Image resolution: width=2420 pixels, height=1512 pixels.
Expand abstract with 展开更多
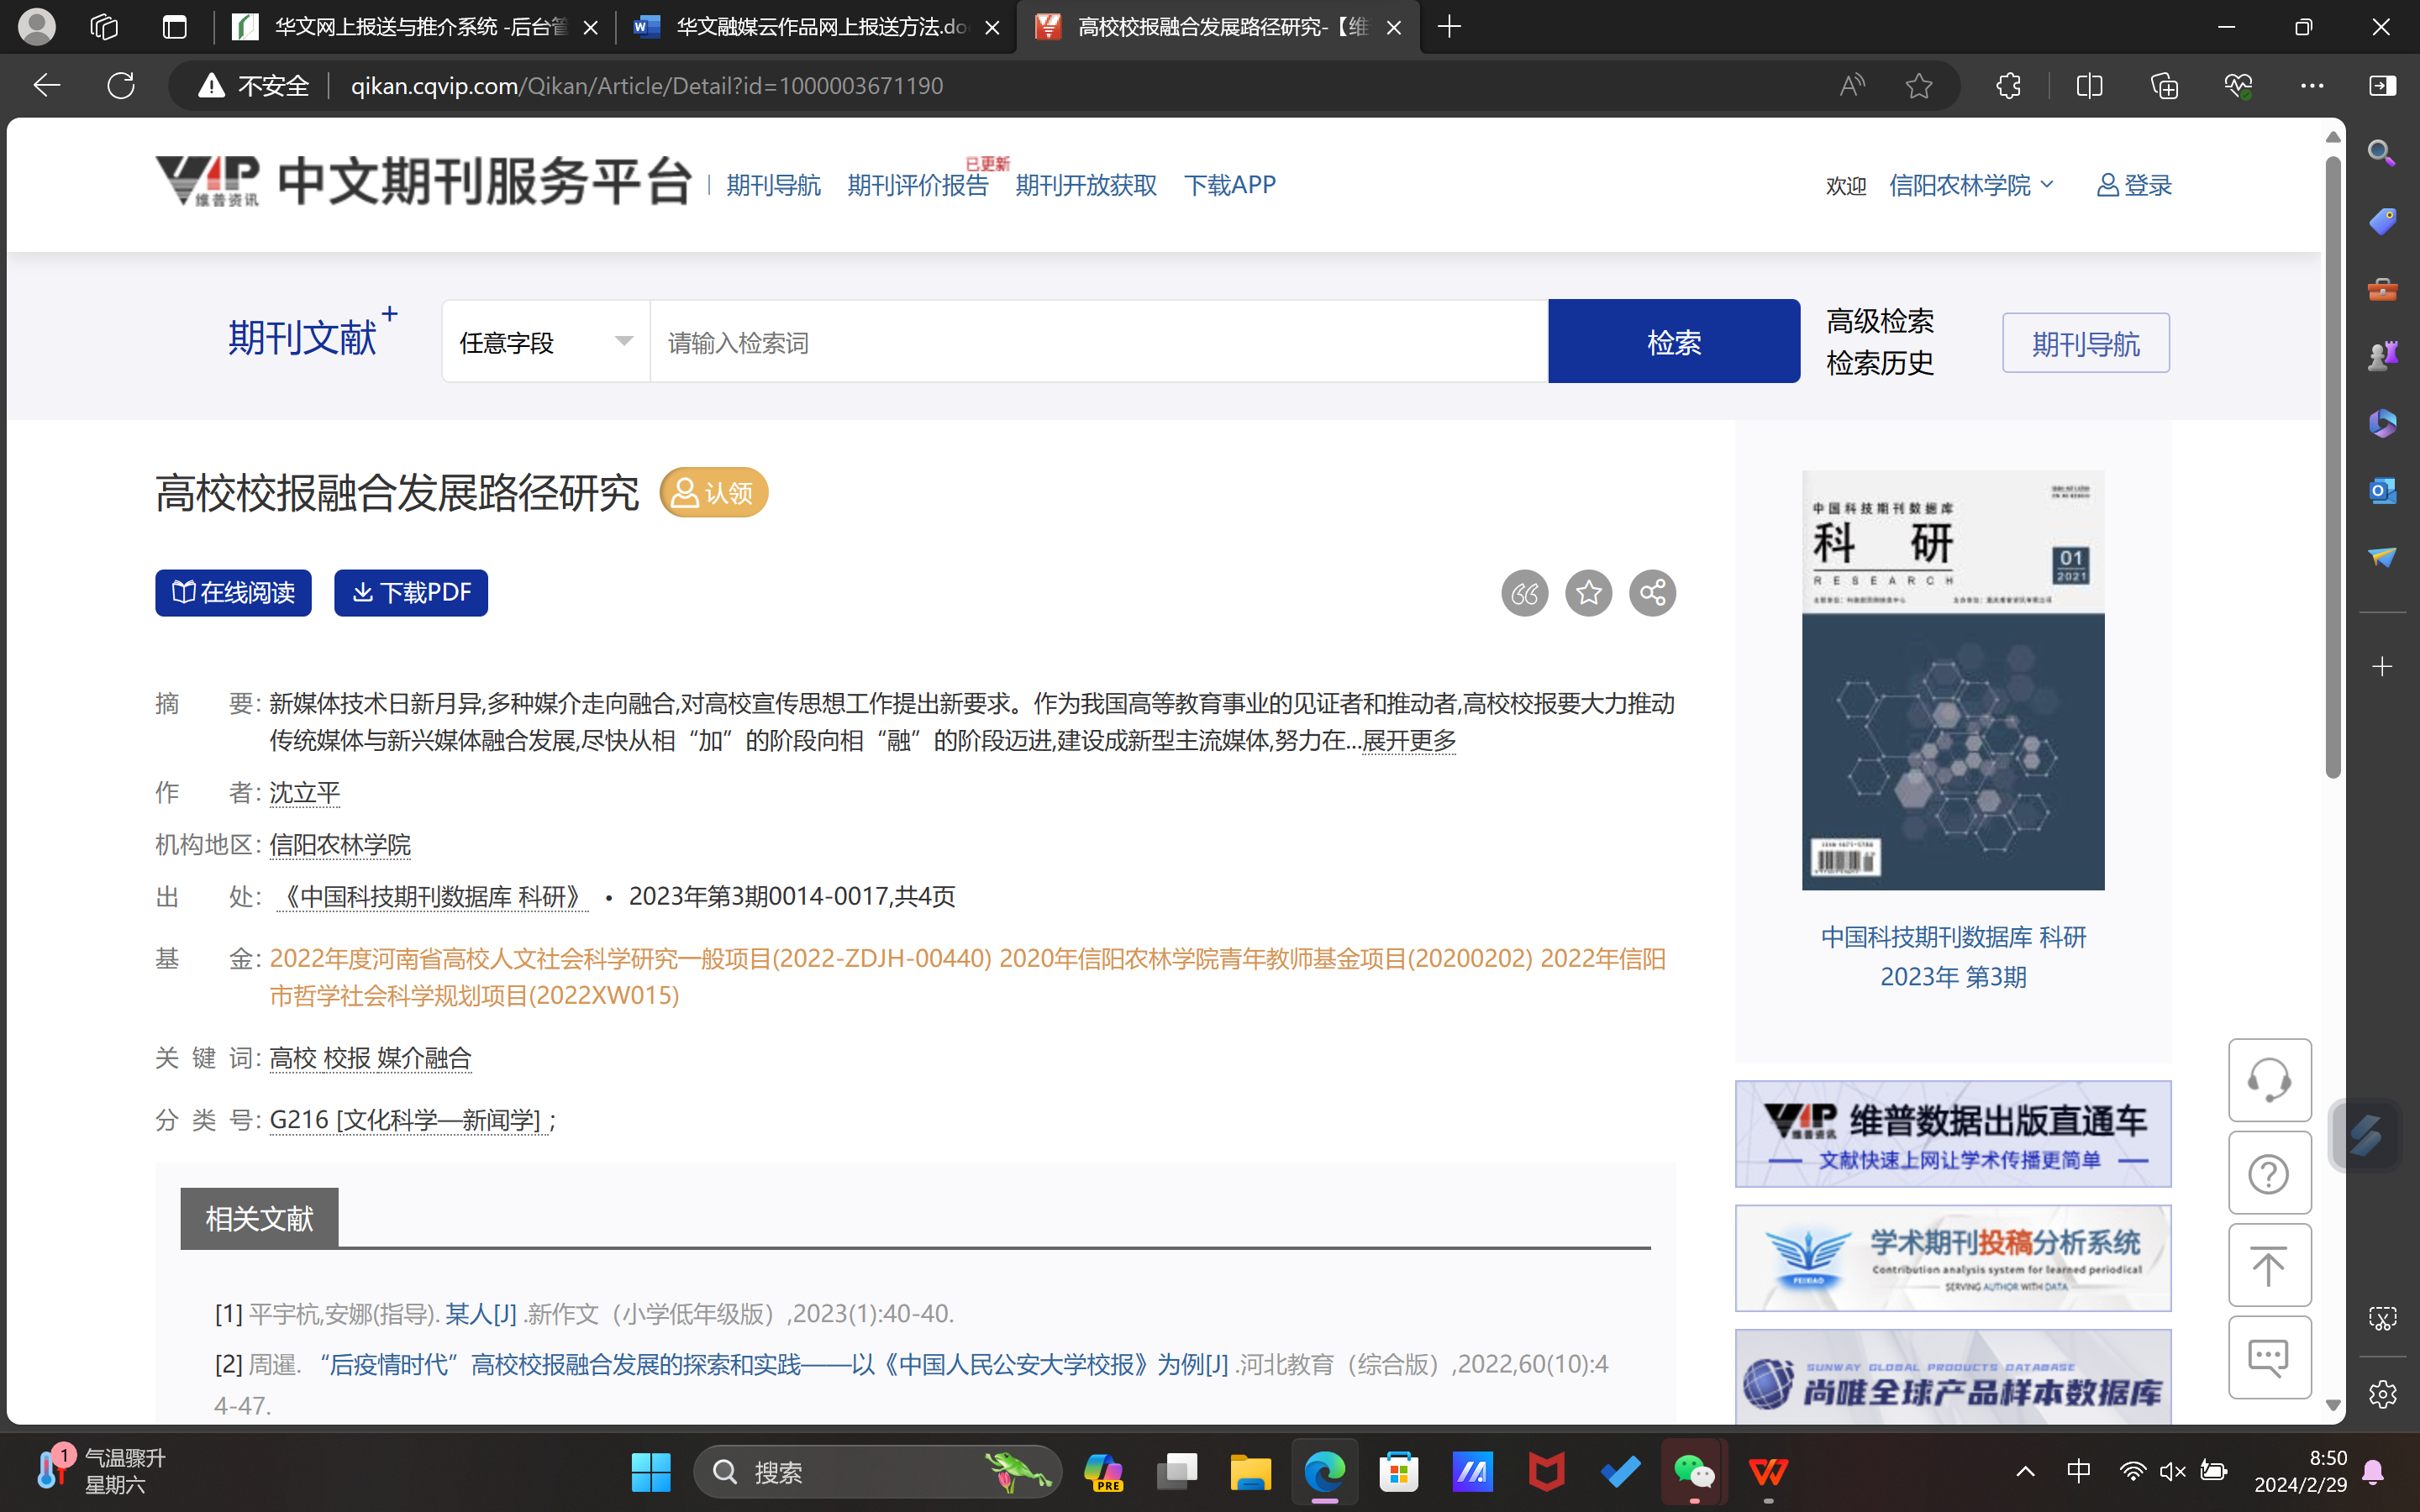[1409, 740]
